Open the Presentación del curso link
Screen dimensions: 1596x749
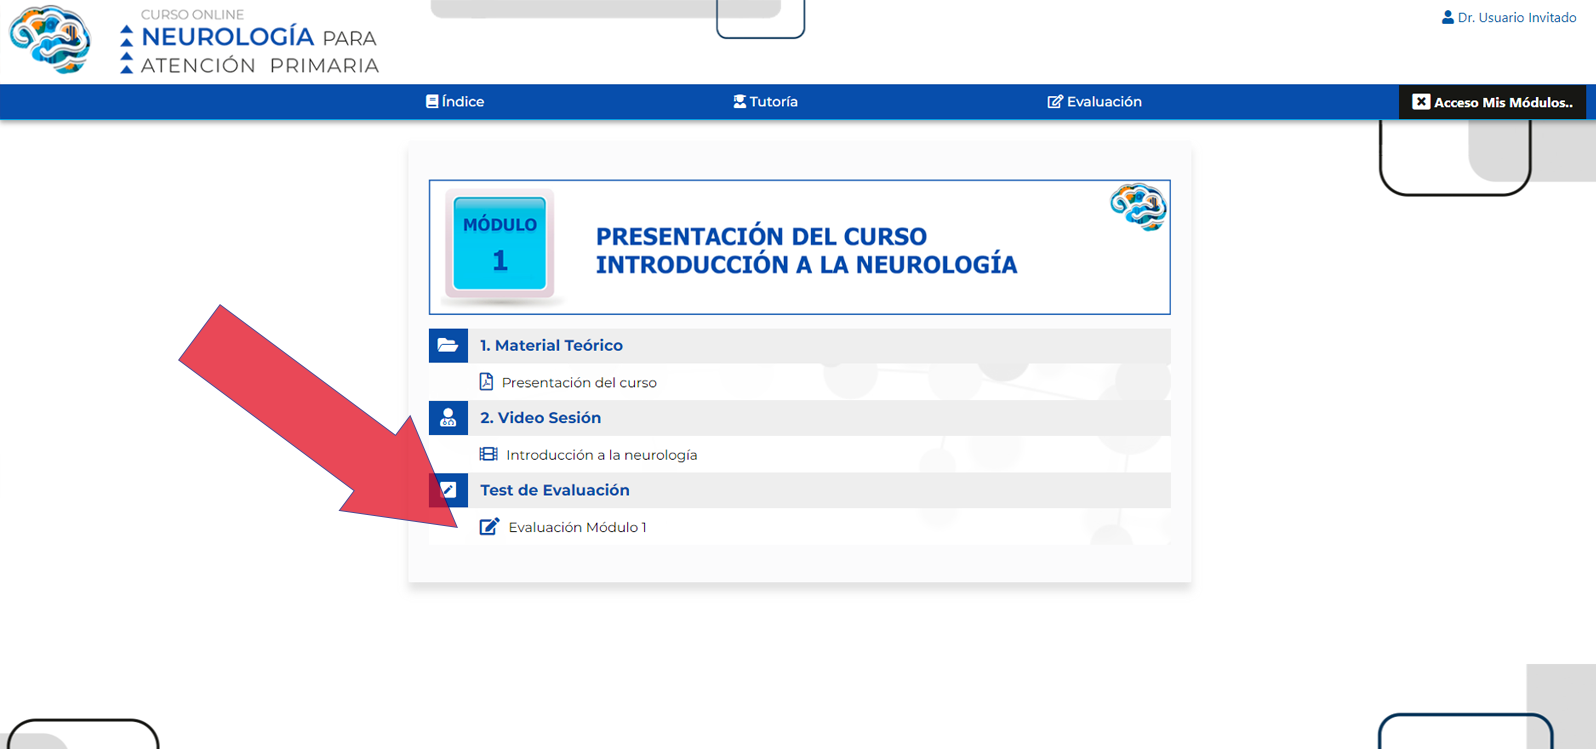579,383
